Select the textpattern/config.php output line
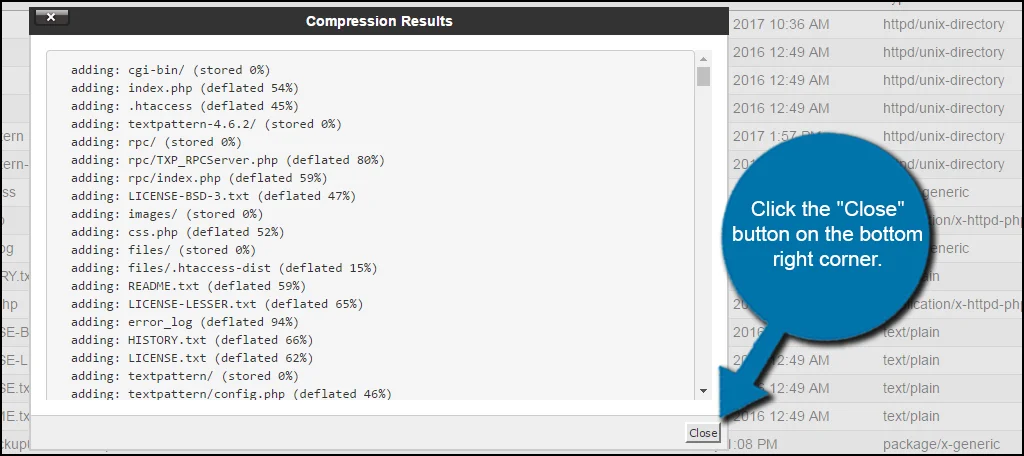 tap(231, 394)
